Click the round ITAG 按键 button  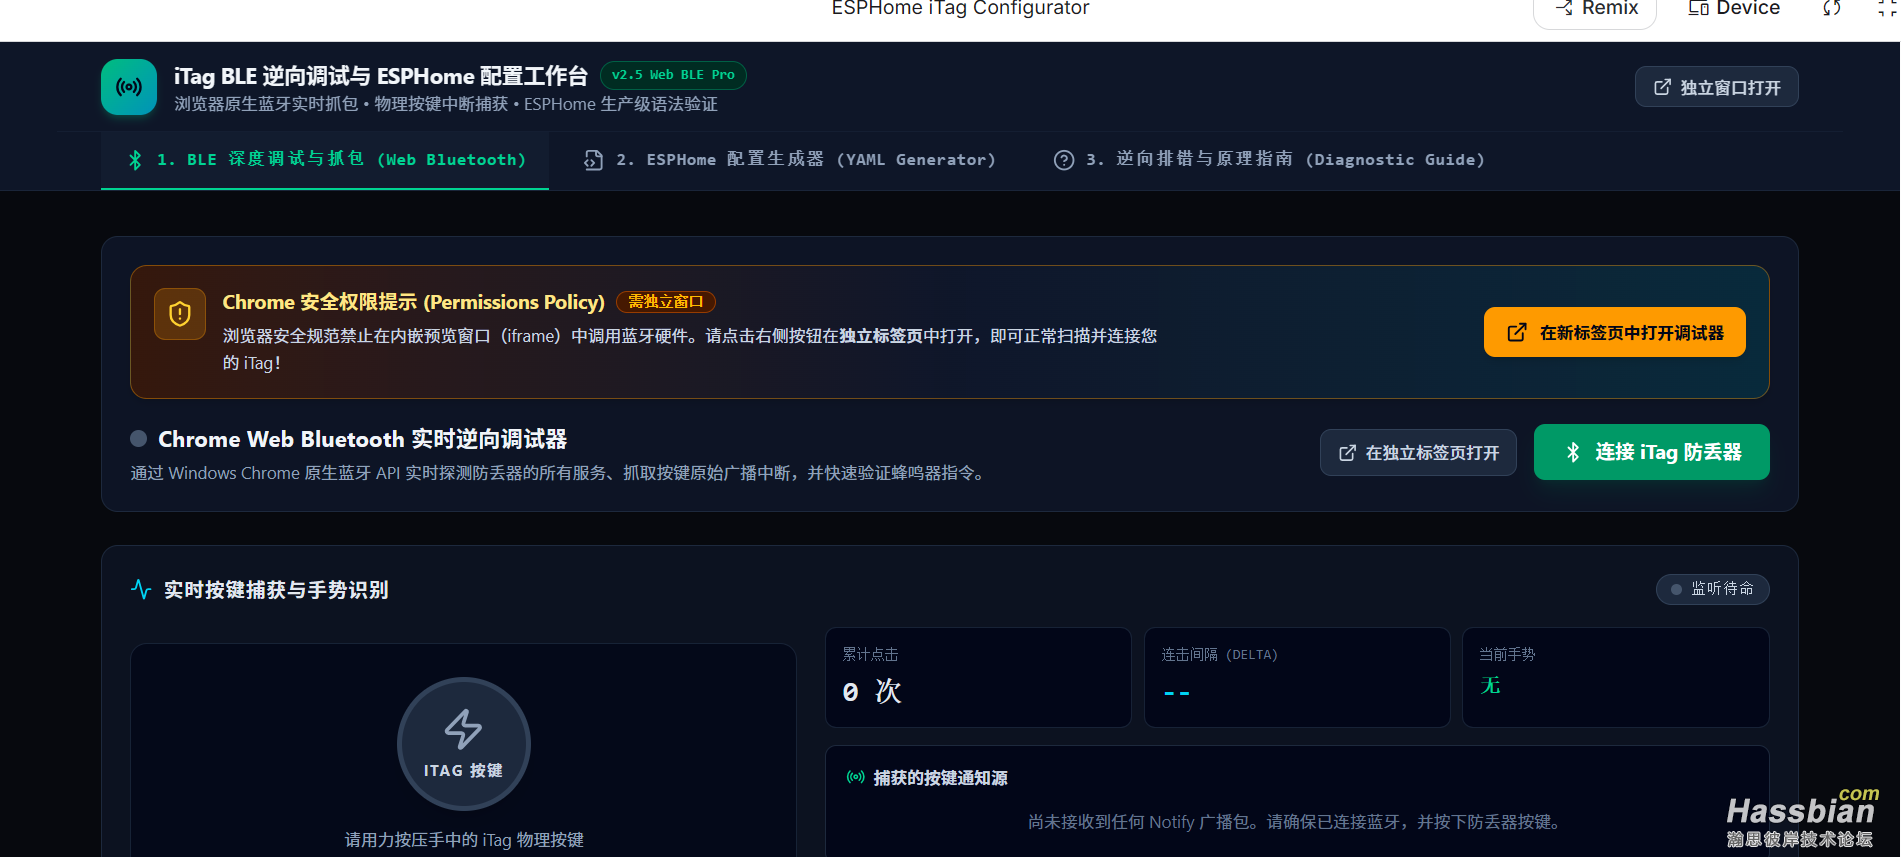[463, 744]
